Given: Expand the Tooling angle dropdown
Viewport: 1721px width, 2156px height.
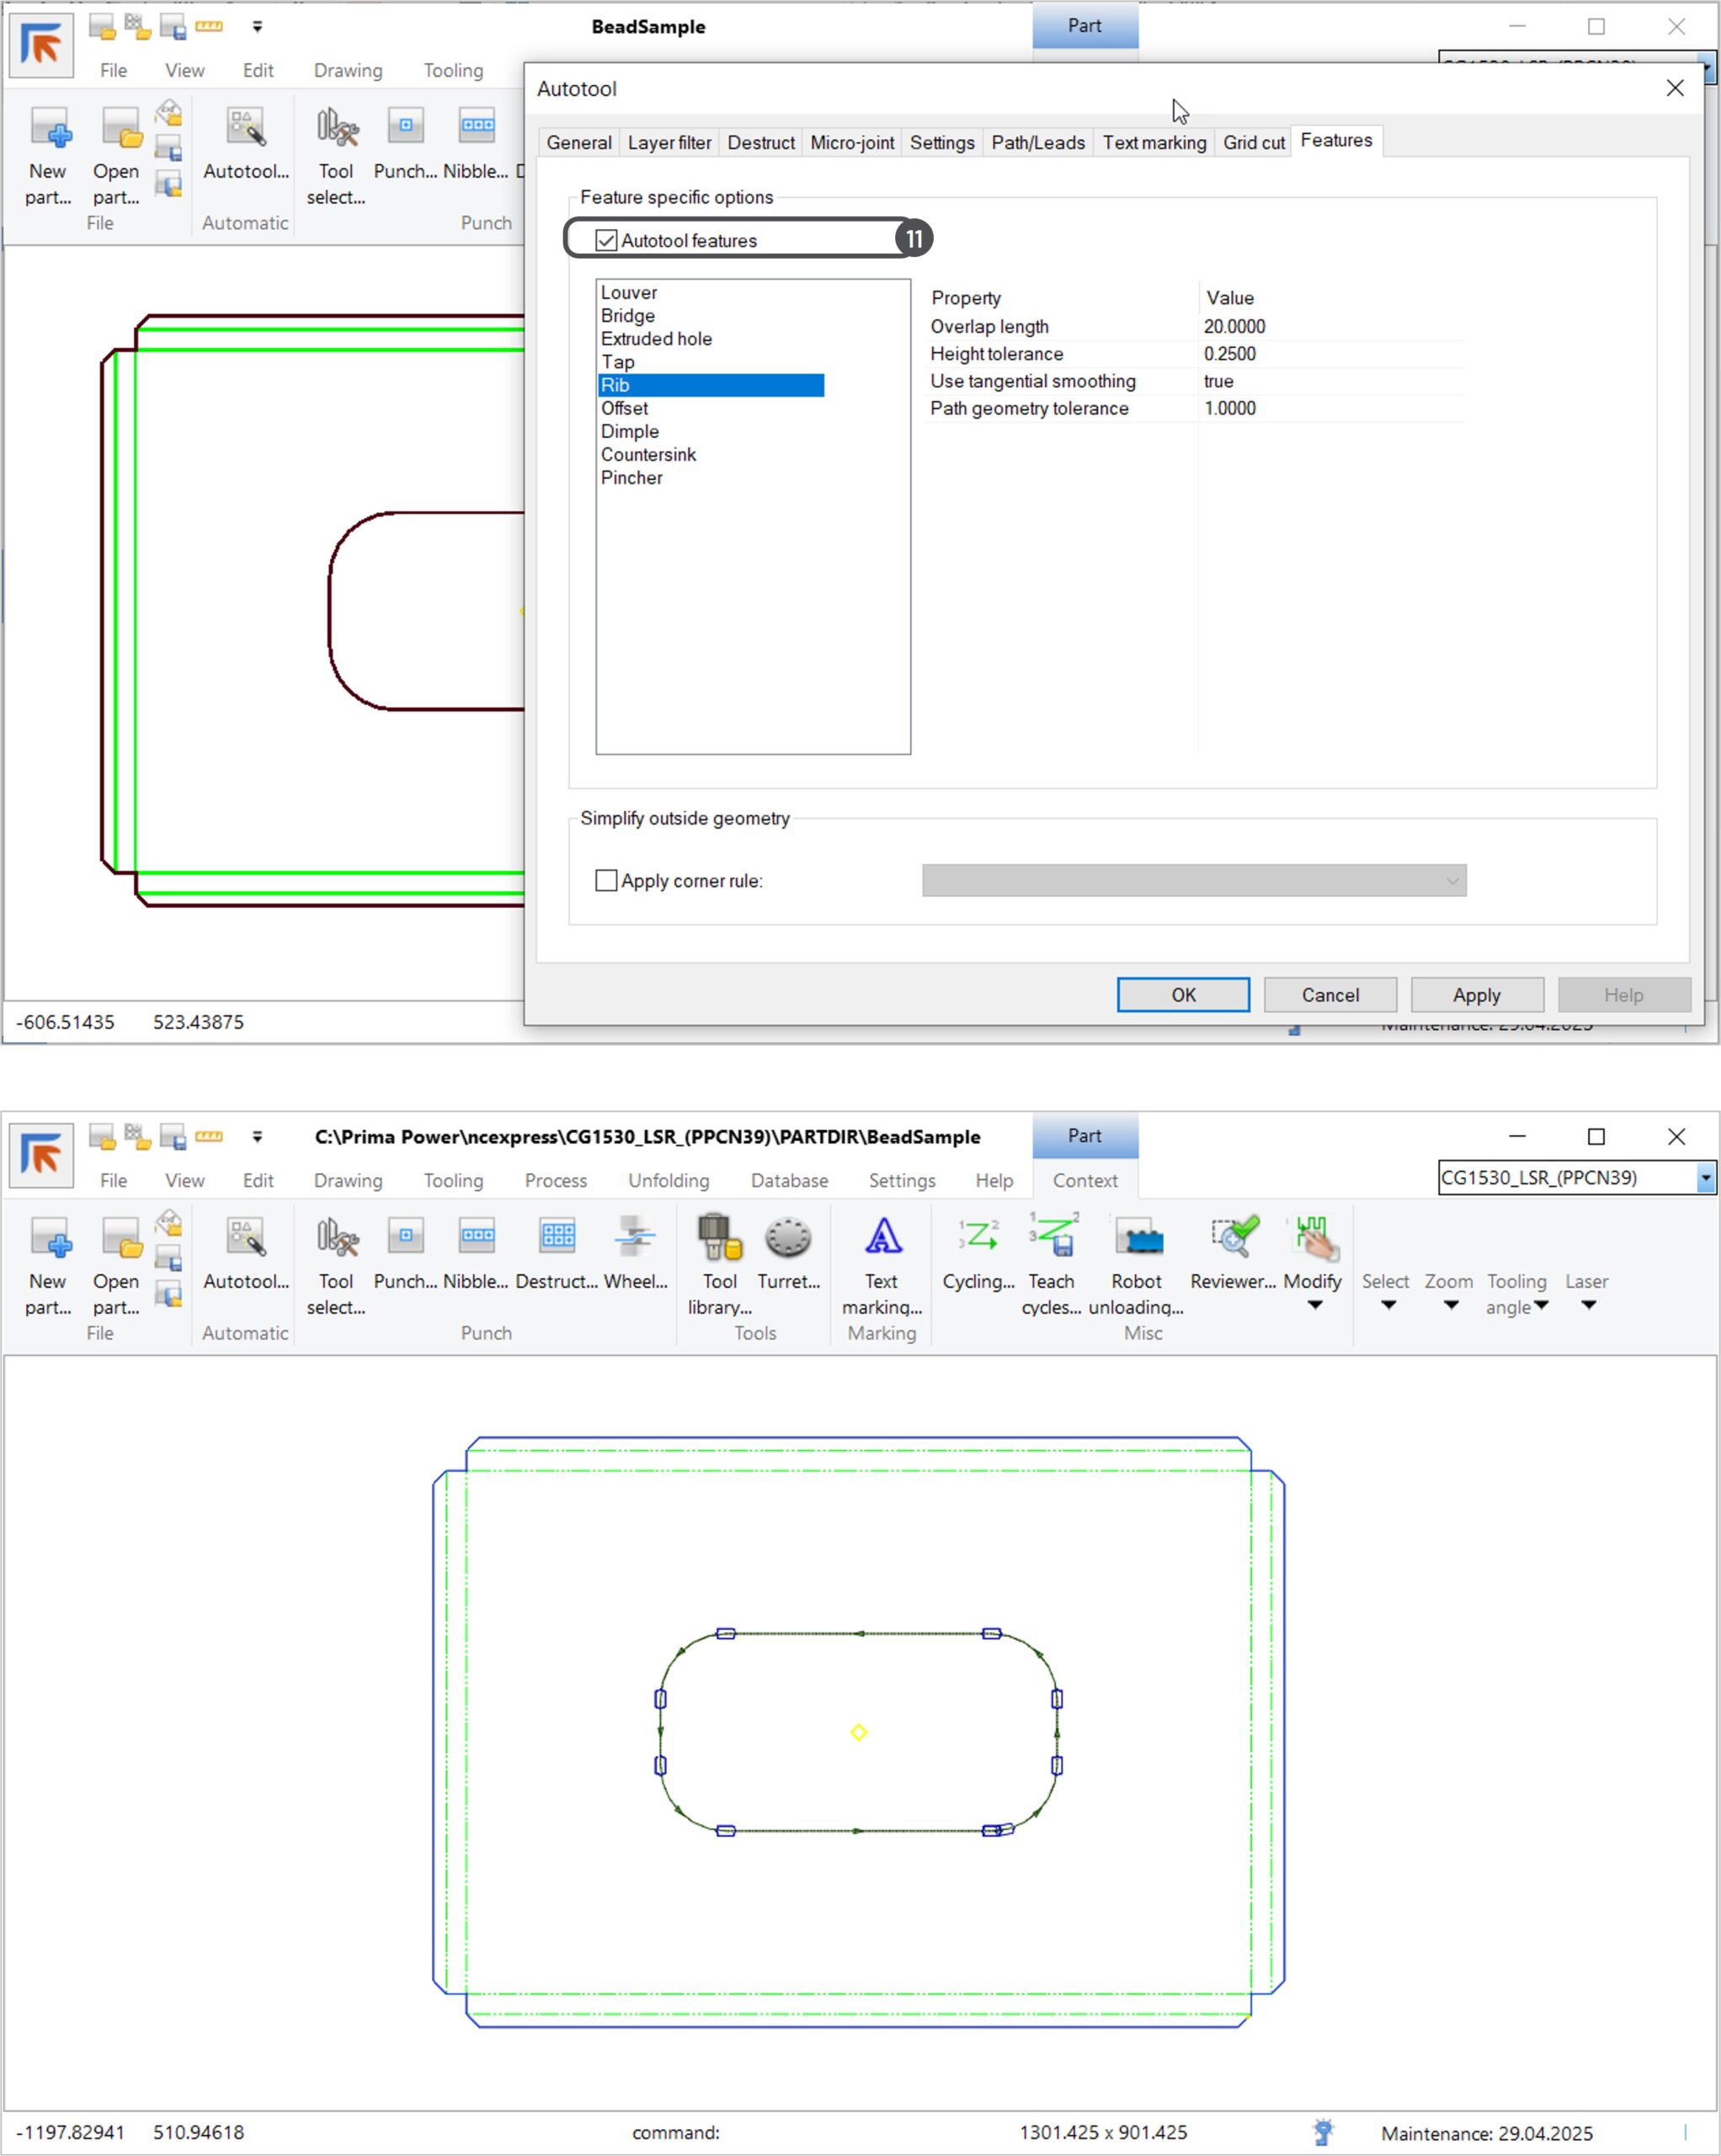Looking at the screenshot, I should click(1540, 1305).
